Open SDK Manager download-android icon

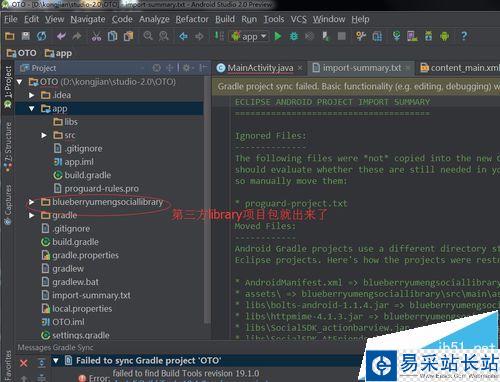pyautogui.click(x=429, y=36)
